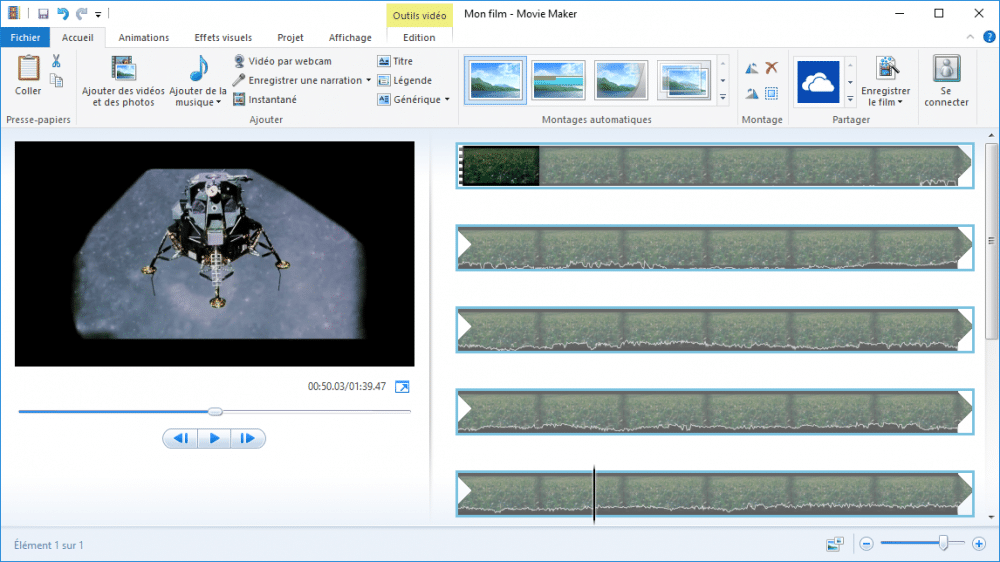
Task: Change thumbnail size in the status bar
Action: pos(835,544)
